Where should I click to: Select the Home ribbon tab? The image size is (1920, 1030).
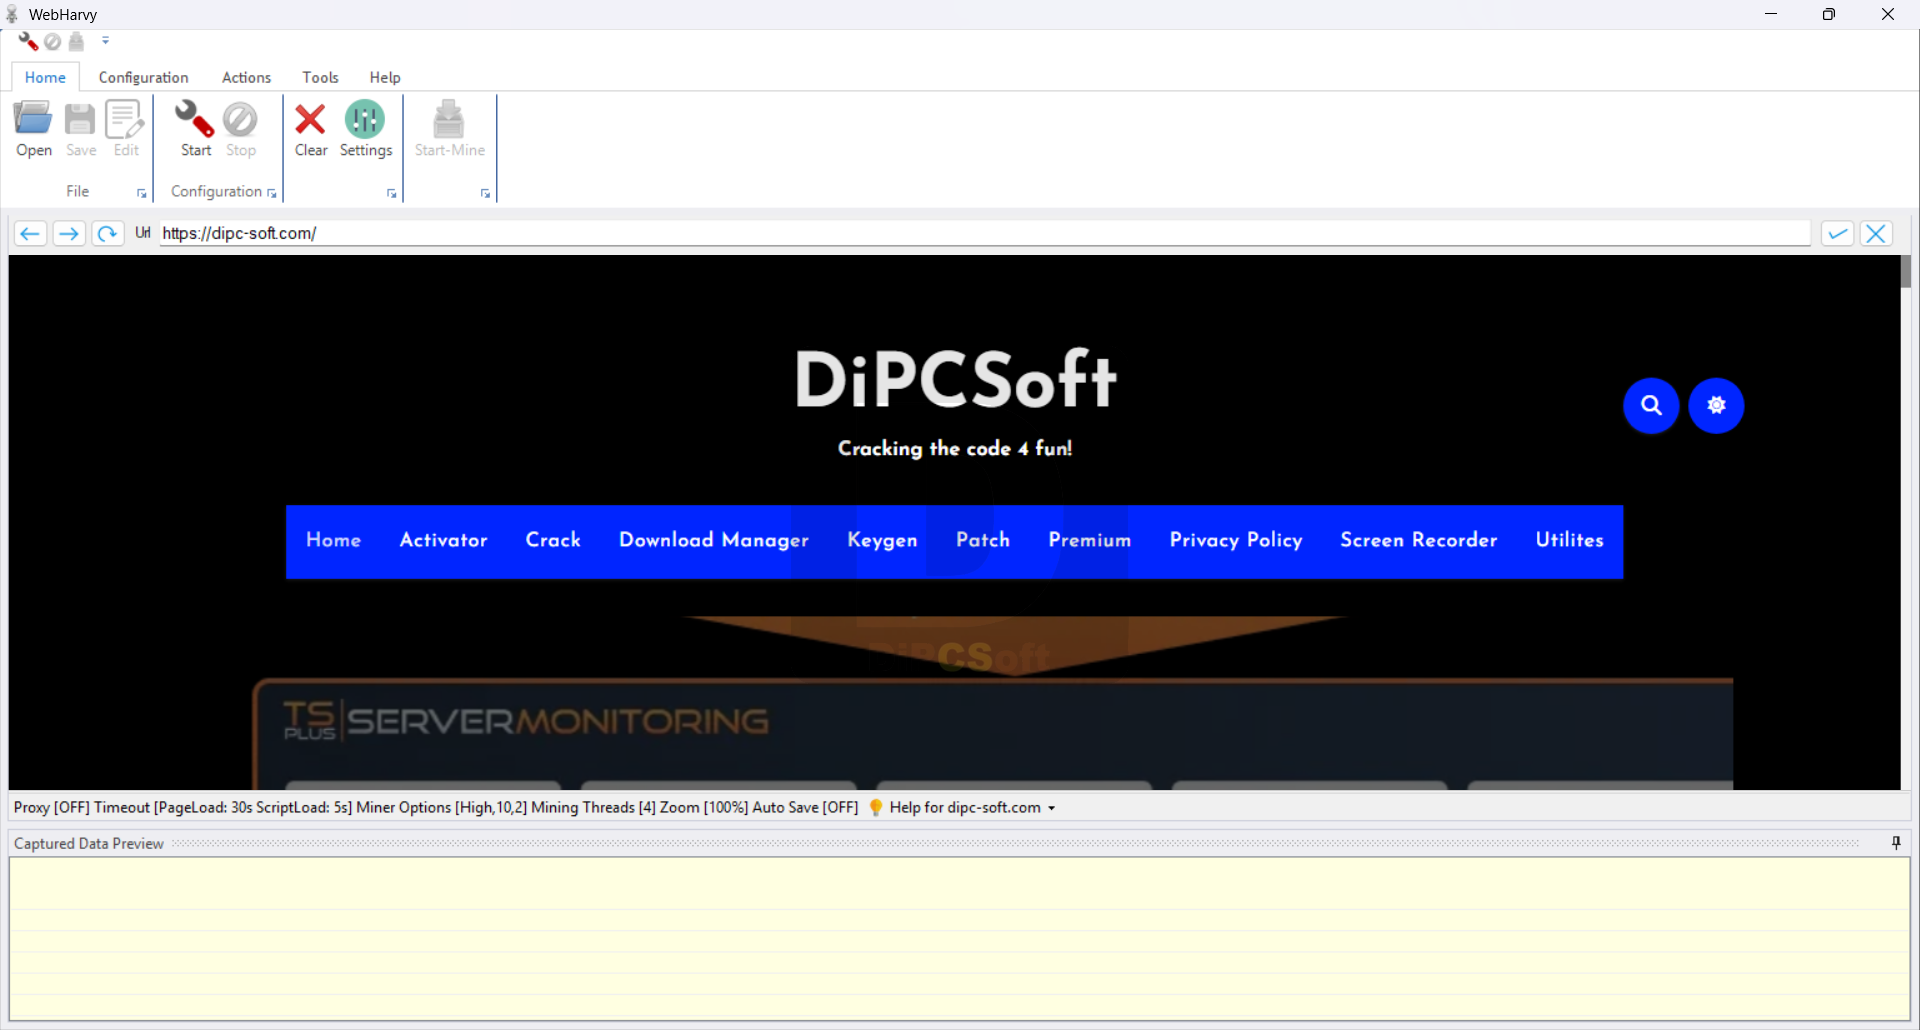(45, 77)
